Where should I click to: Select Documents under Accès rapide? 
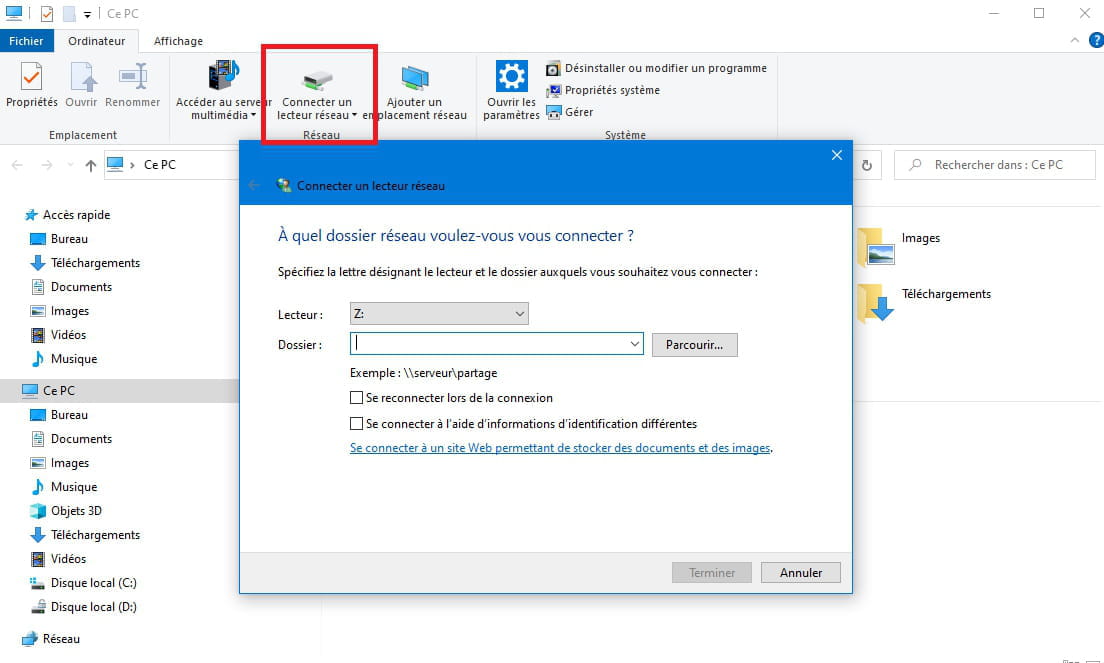pos(71,286)
